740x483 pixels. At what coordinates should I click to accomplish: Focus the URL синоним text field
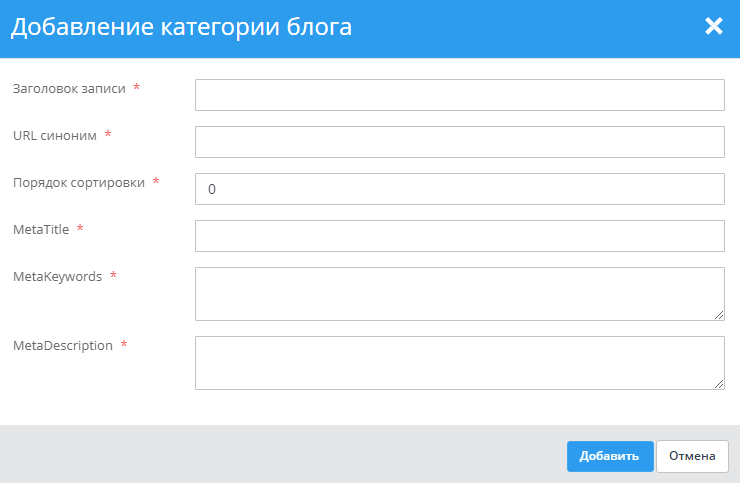460,142
